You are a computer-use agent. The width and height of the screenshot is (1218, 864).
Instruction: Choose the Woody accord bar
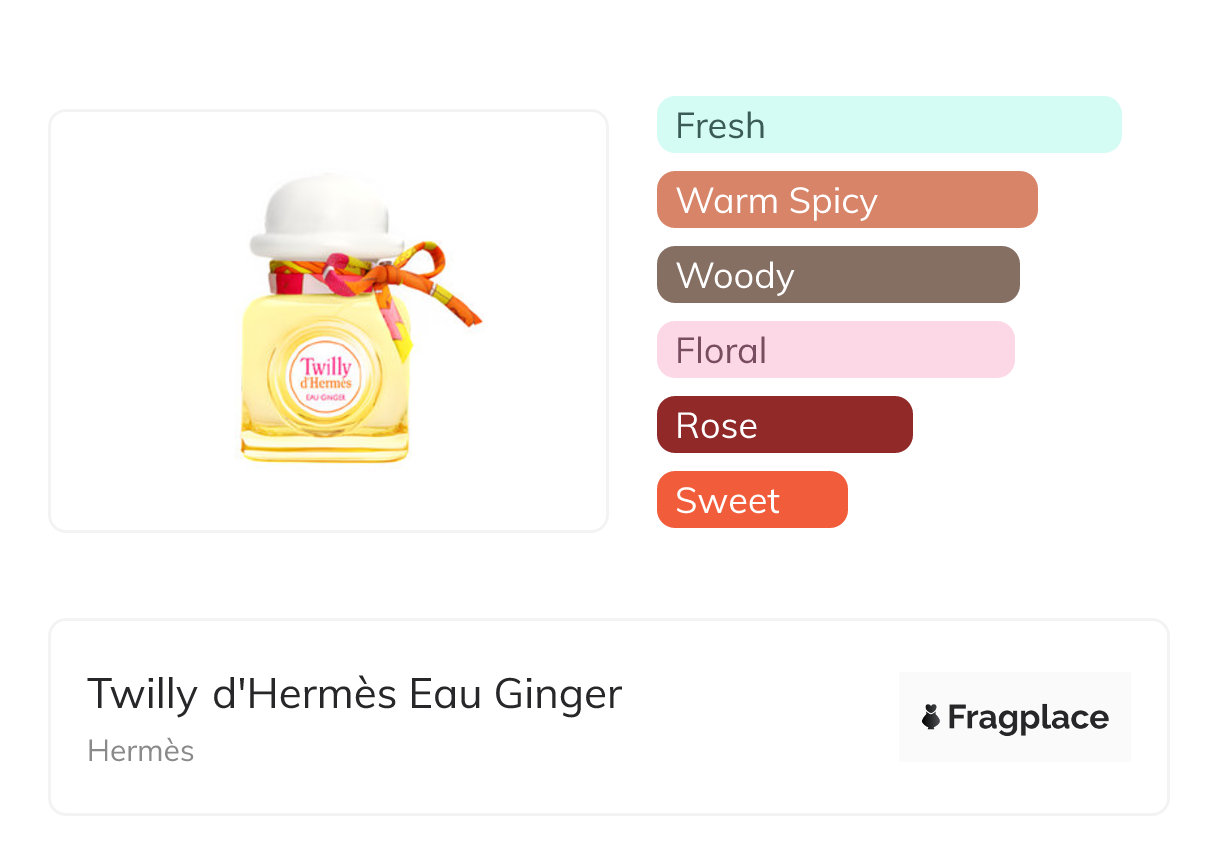point(837,275)
